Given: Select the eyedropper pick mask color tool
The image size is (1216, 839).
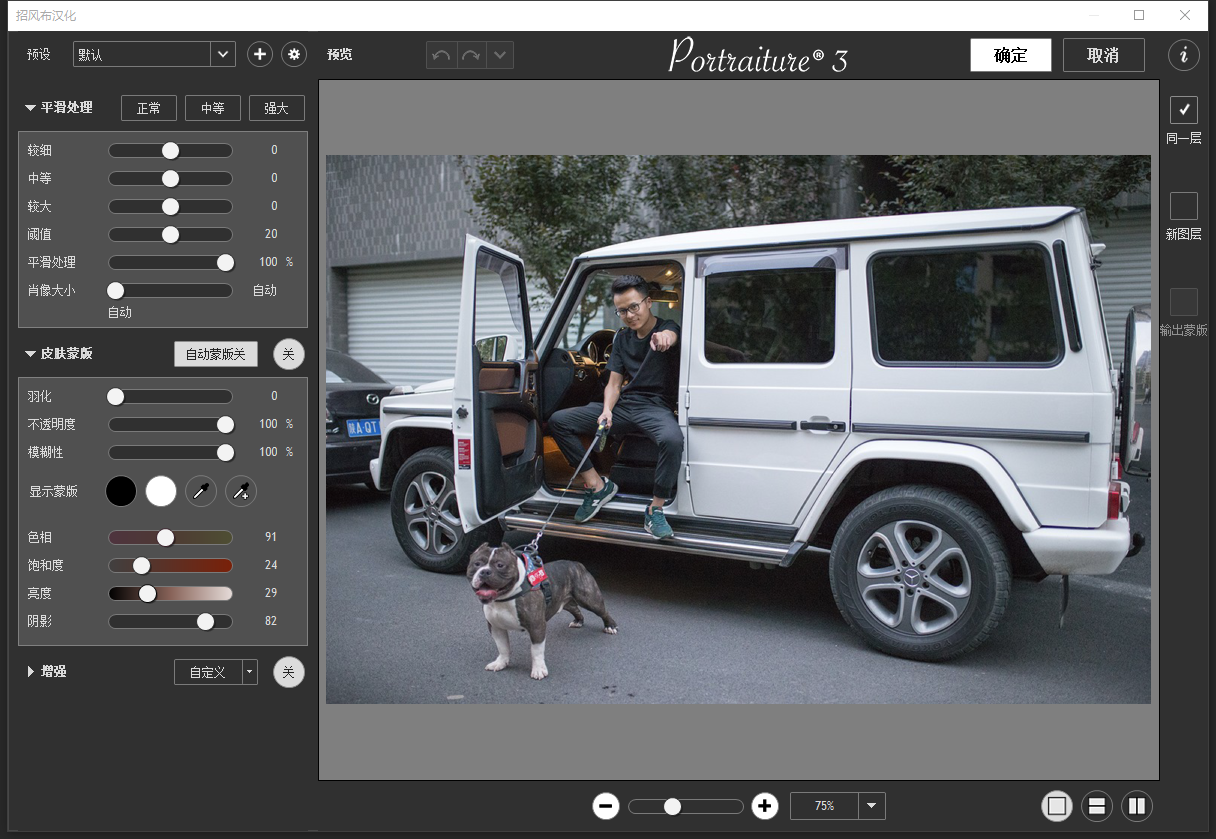Looking at the screenshot, I should coord(201,491).
